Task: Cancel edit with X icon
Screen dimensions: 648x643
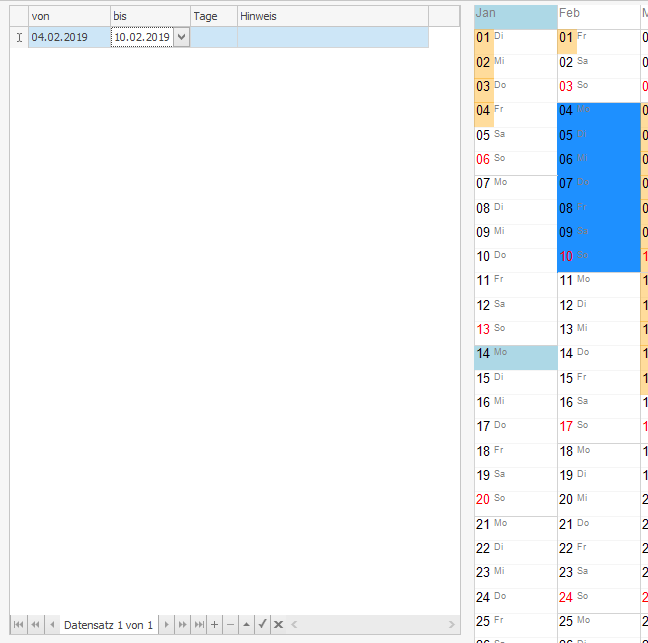Action: [279, 625]
